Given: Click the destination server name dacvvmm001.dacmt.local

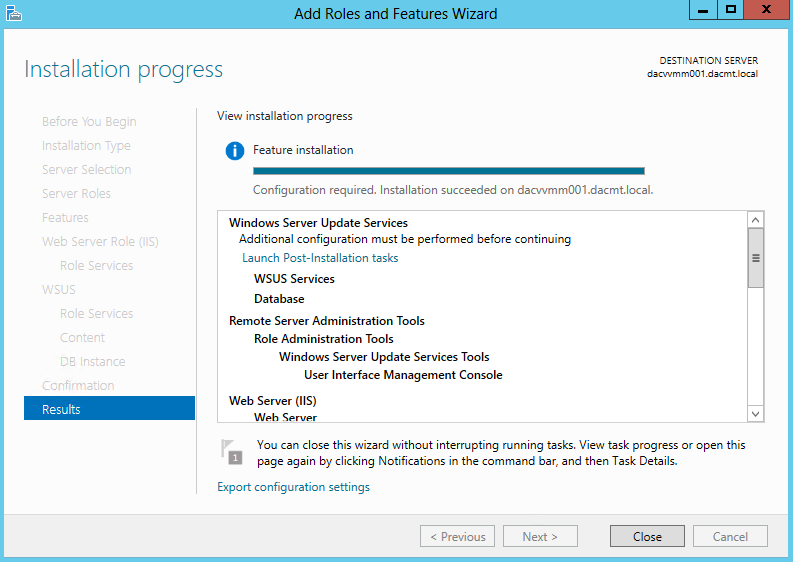Looking at the screenshot, I should (x=702, y=74).
